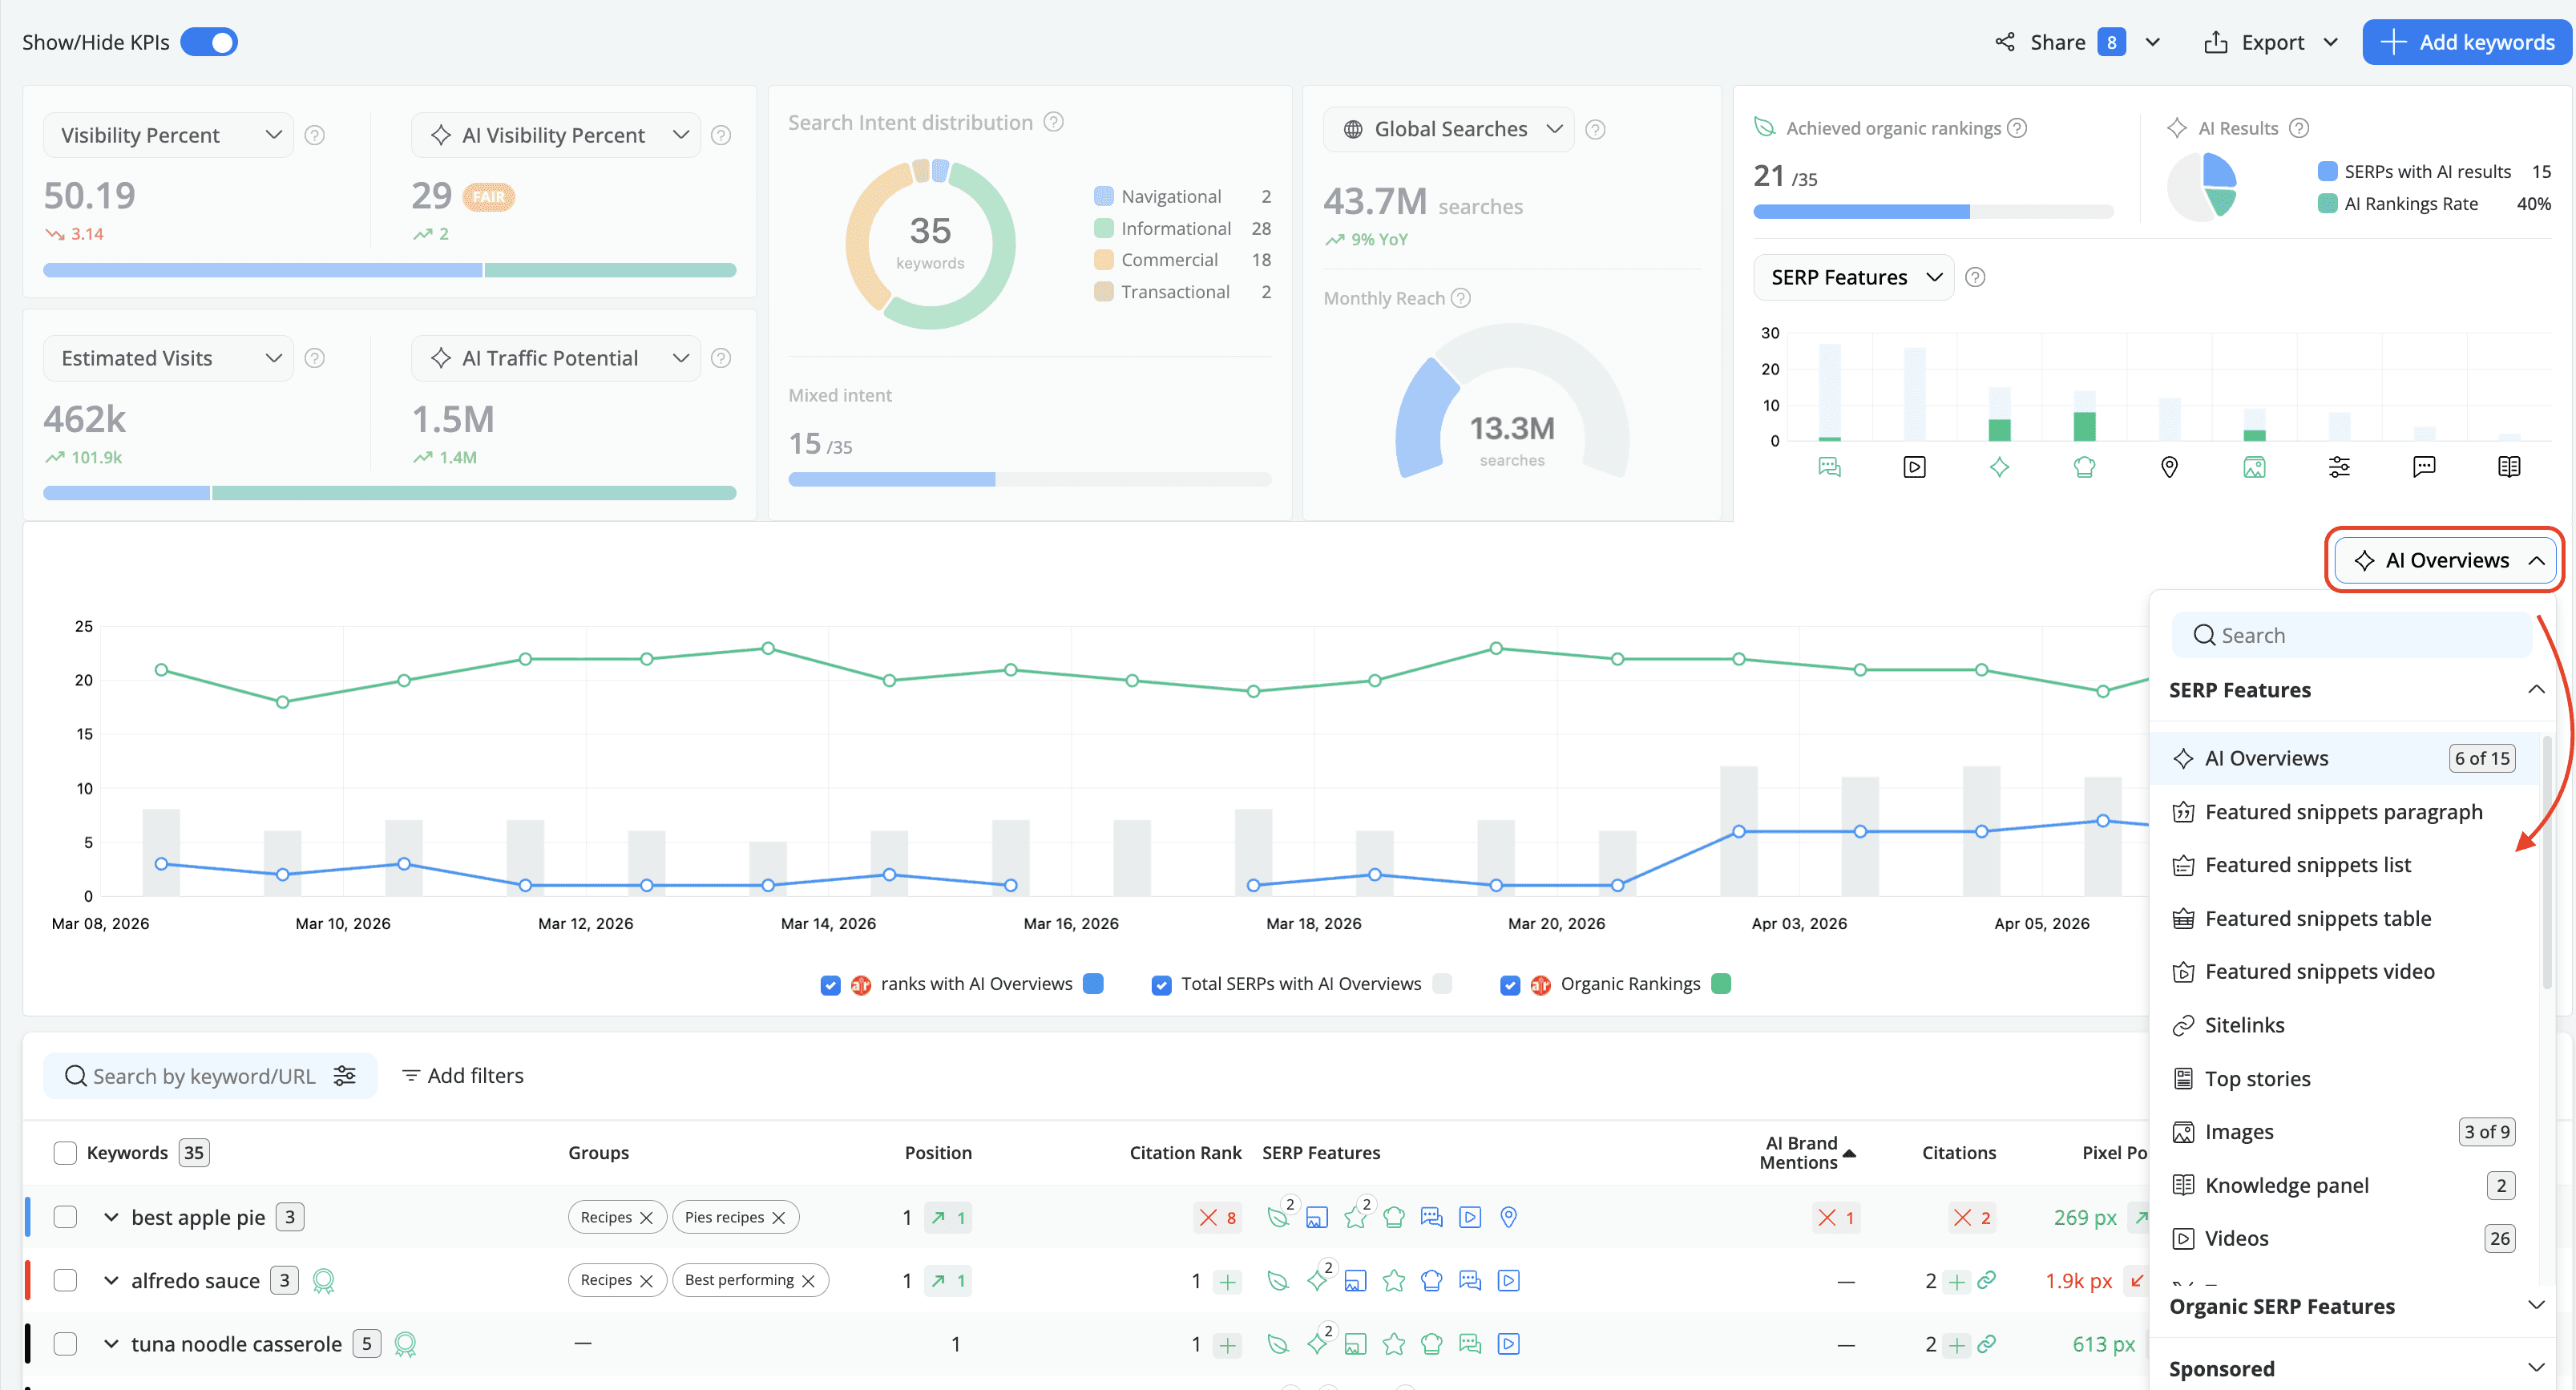Viewport: 2576px width, 1390px height.
Task: Open the Visibility Percent metric dropdown
Action: point(167,134)
